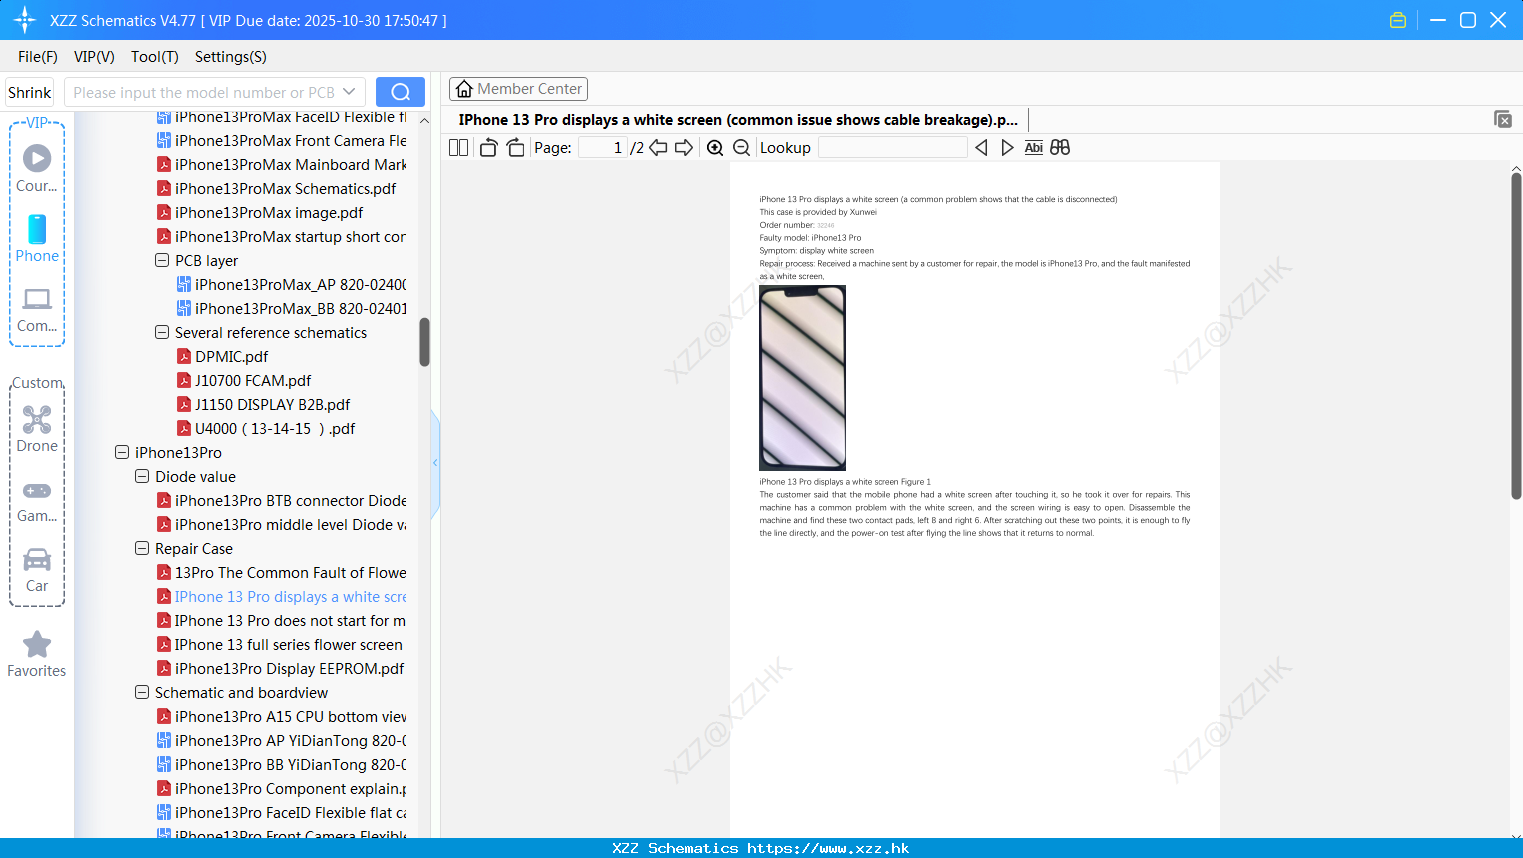
Task: Open iPhone13ProMax_AP 820-0240 PCB file
Action: [x=291, y=284]
